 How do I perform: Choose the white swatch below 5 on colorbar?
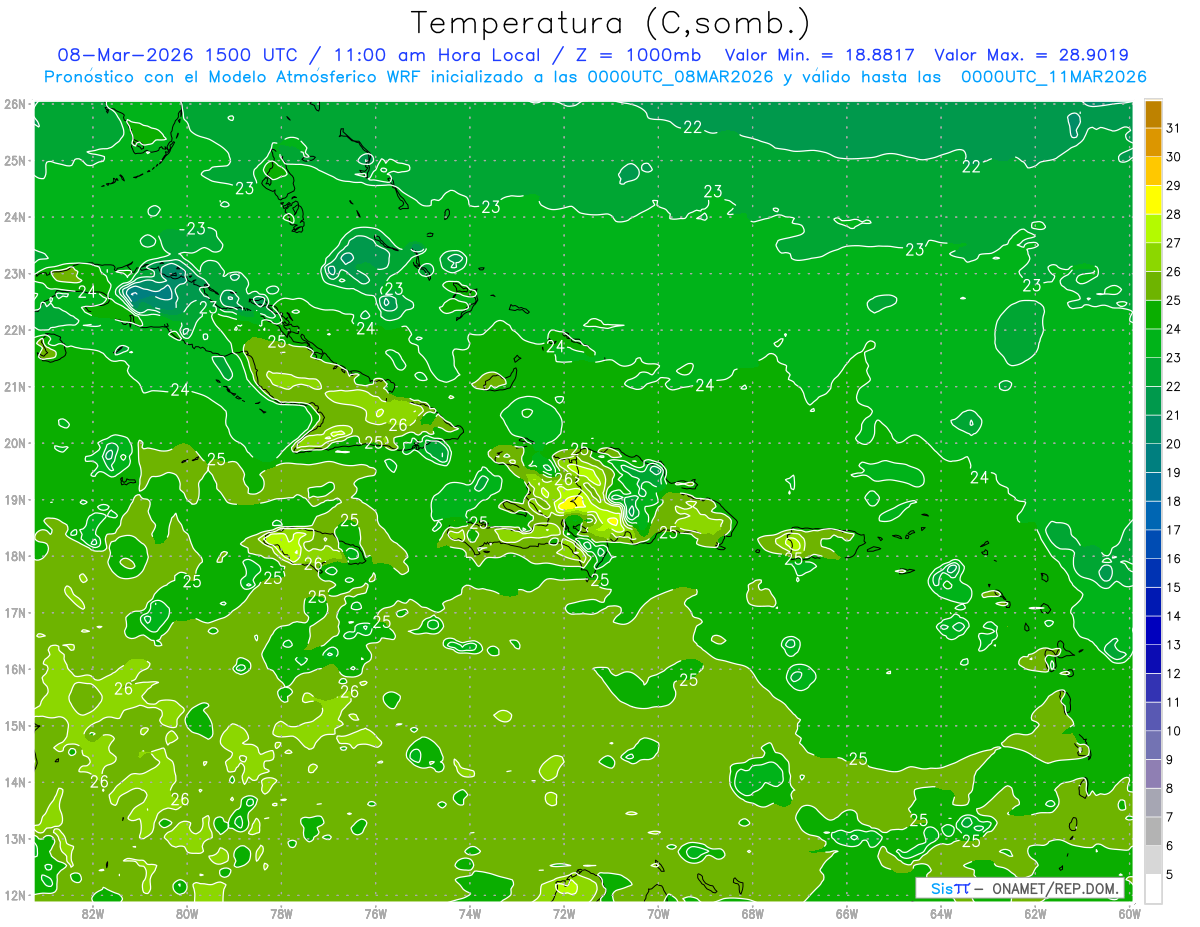tap(1153, 888)
